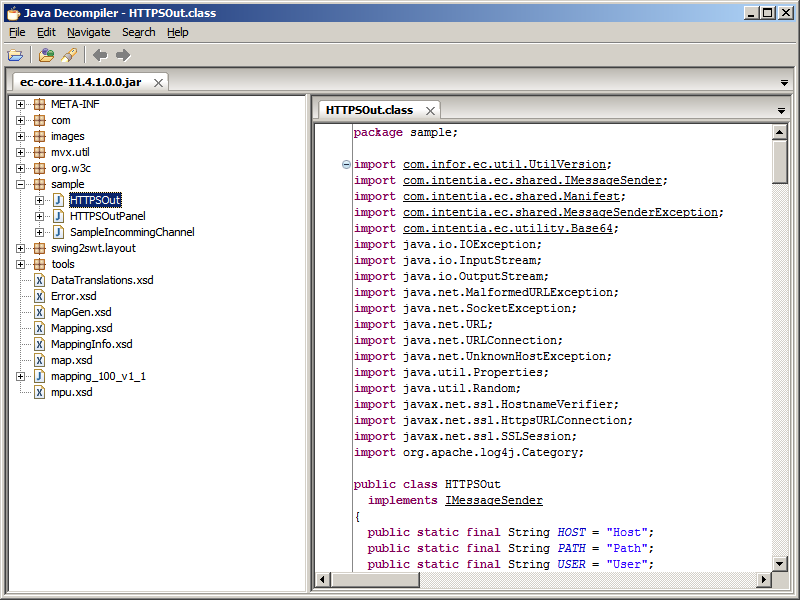Click the Back navigation arrow
This screenshot has height=600, width=800.
(100, 55)
